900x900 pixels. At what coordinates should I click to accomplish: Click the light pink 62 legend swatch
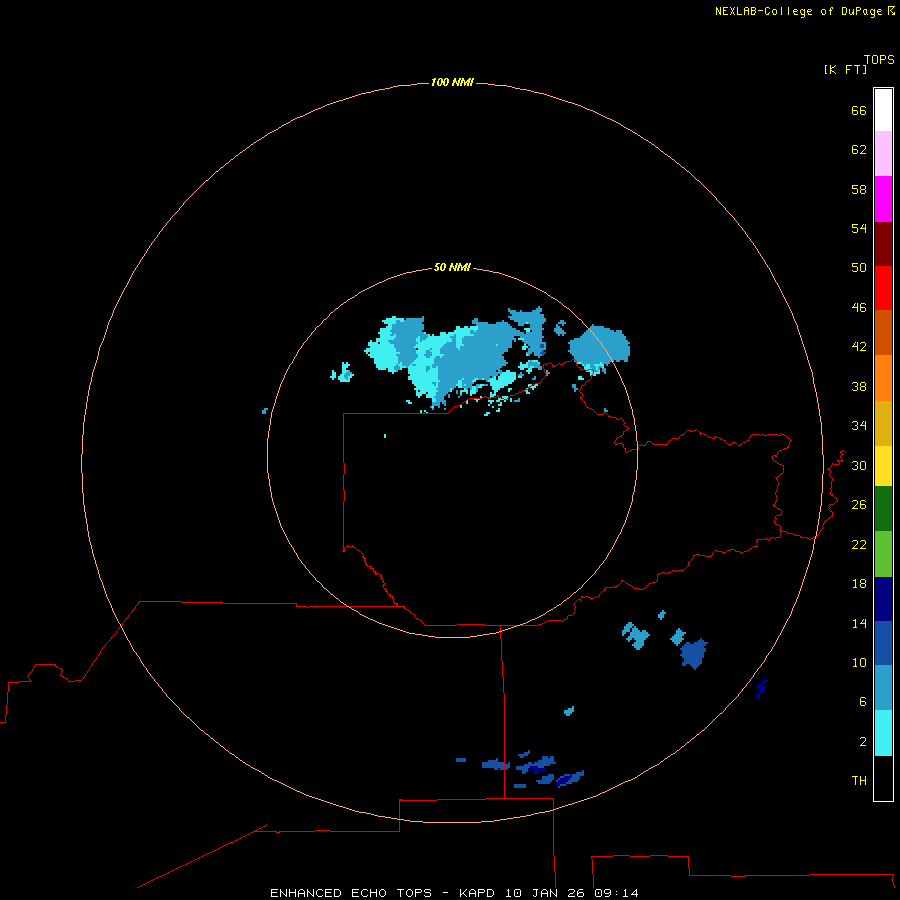point(883,154)
